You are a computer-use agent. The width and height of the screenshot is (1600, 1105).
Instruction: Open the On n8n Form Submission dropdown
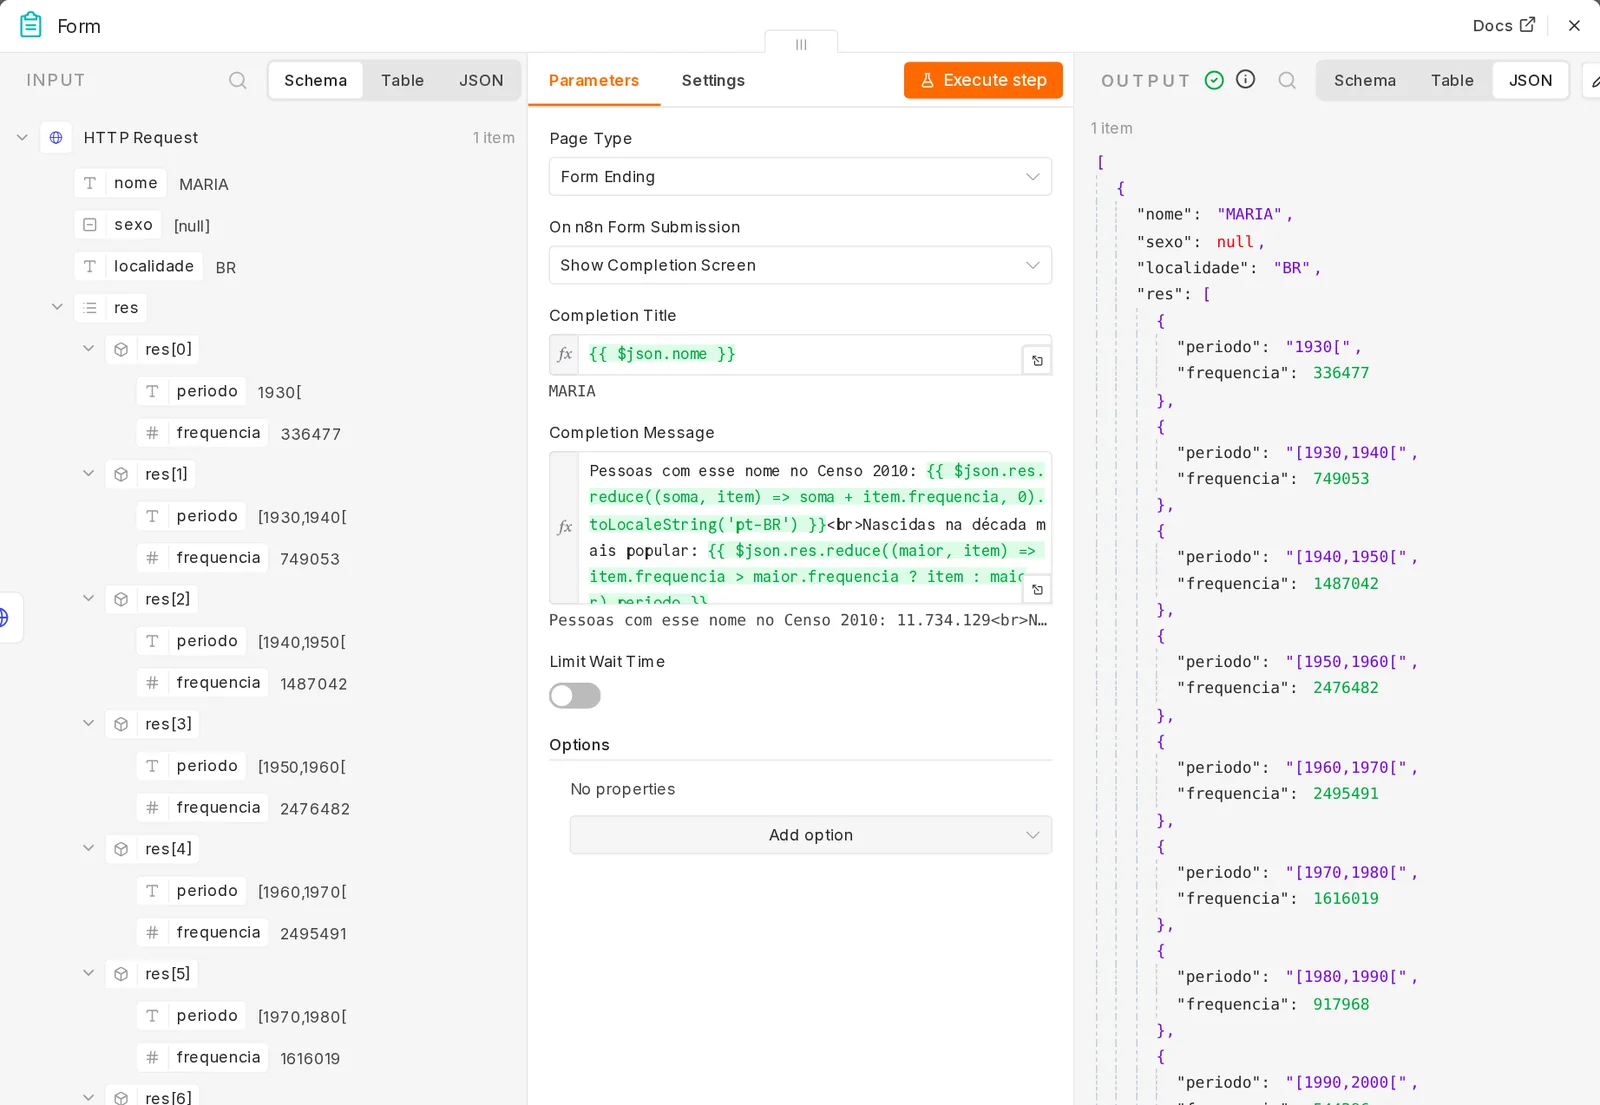tap(800, 265)
